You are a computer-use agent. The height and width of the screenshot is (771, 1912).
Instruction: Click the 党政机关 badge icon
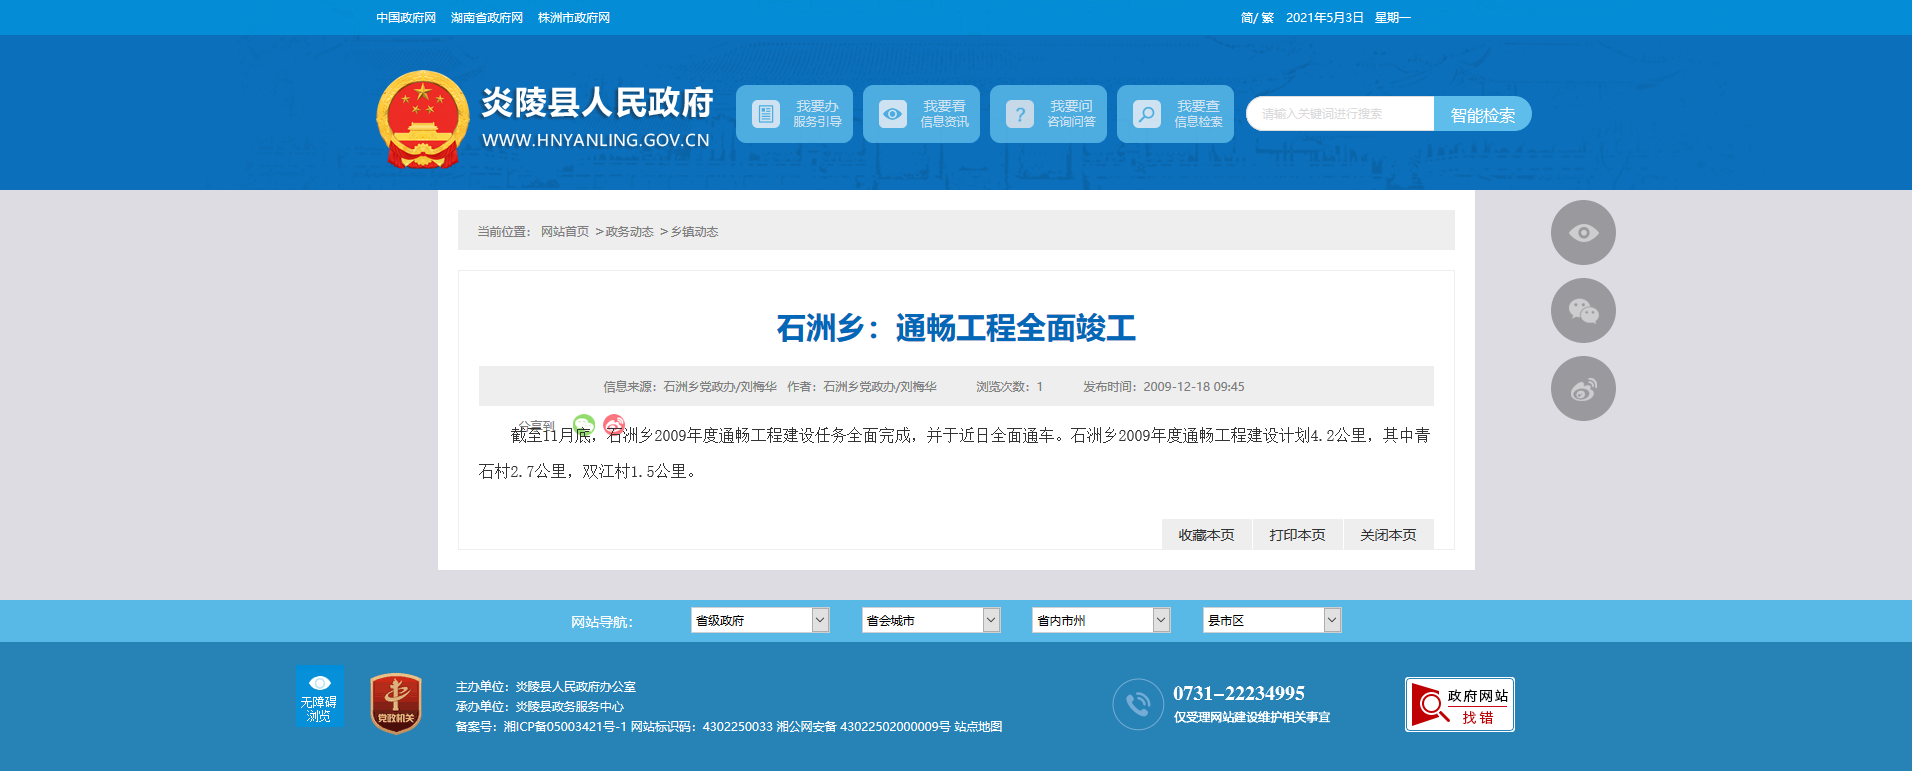(396, 703)
